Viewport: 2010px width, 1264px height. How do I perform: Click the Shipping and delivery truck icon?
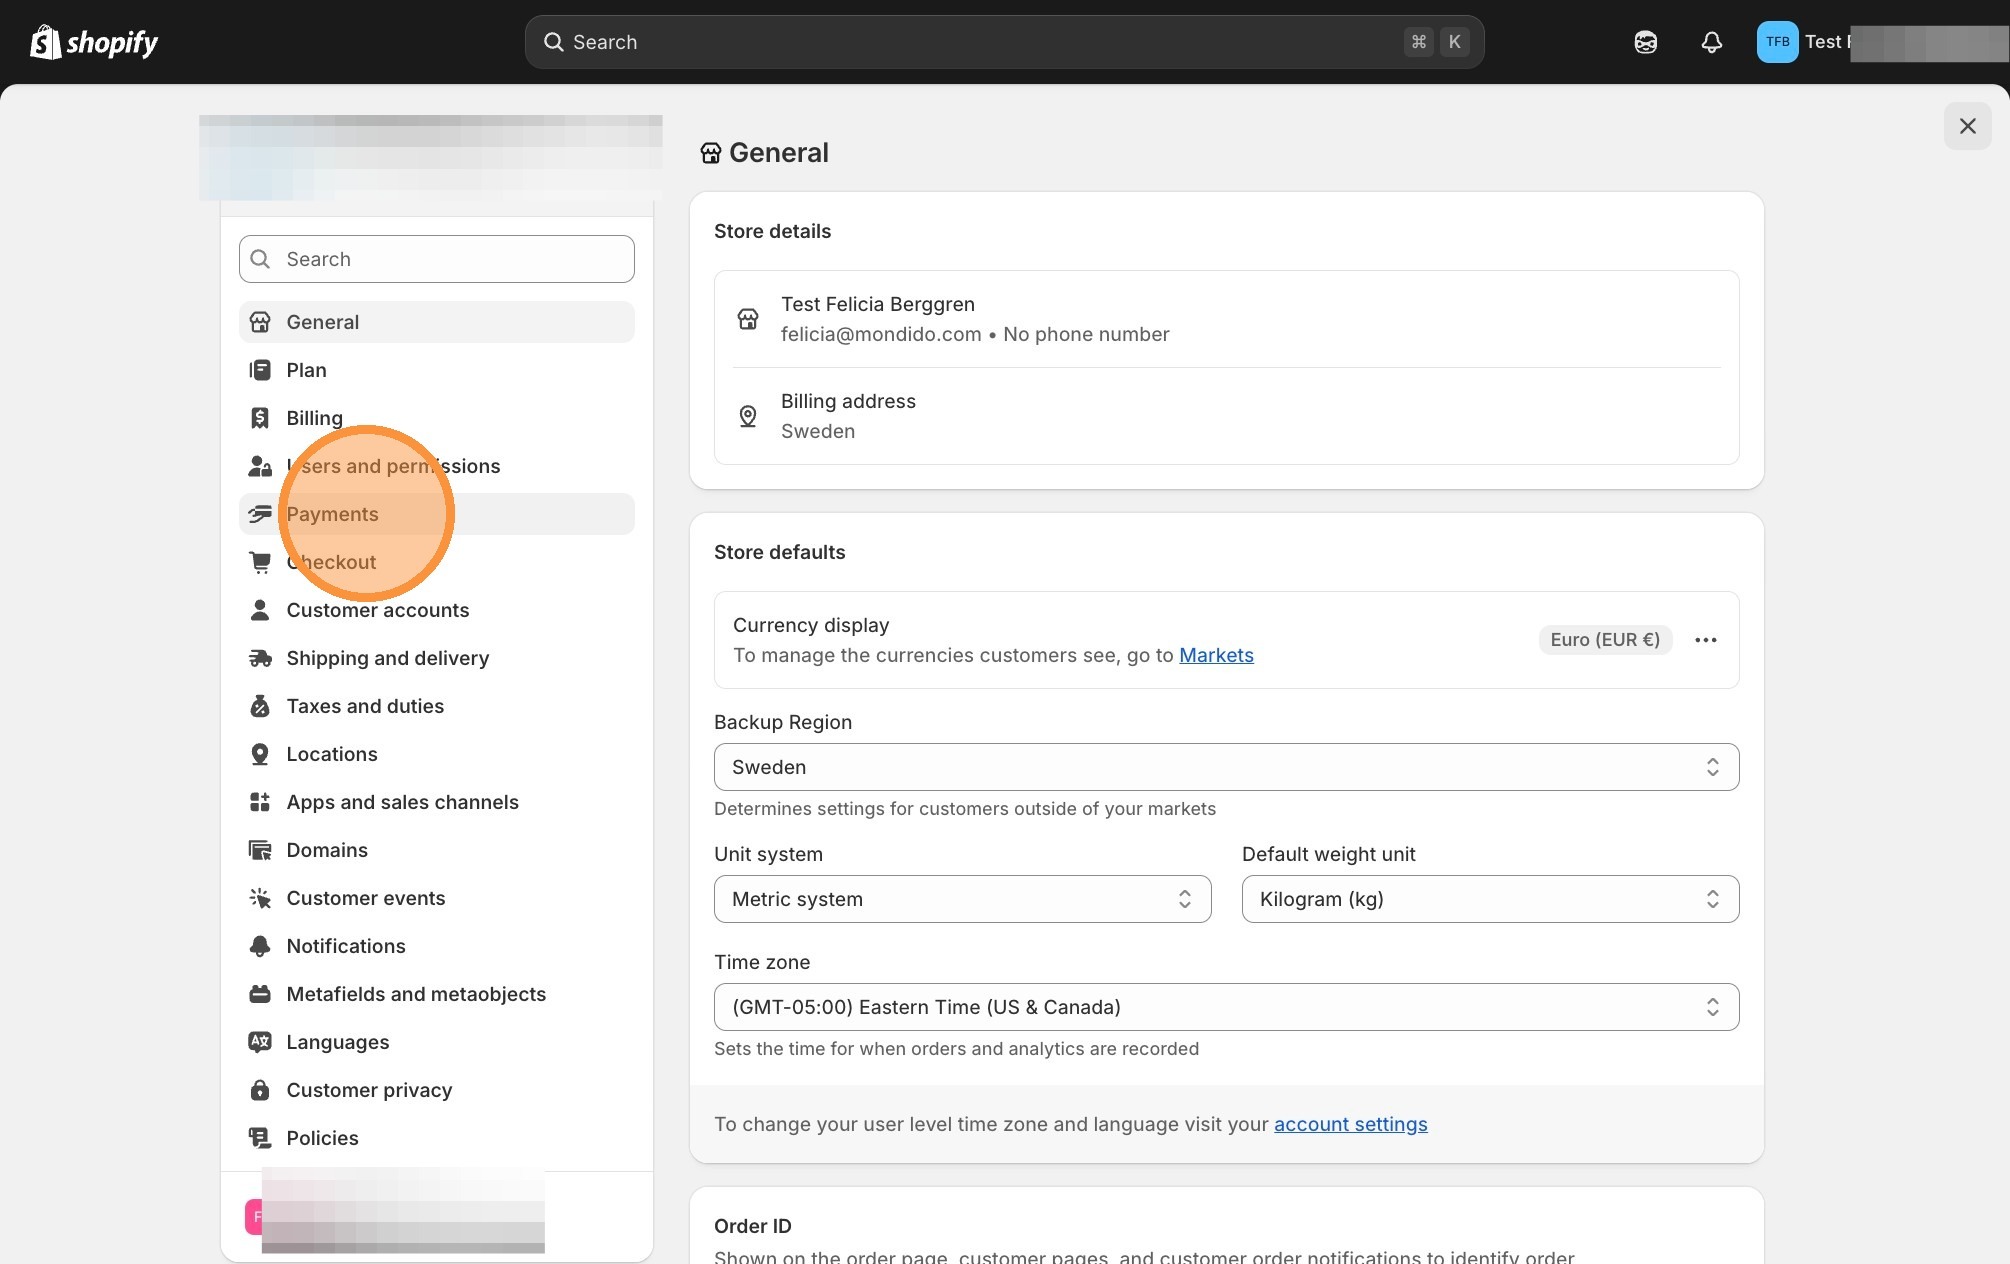pyautogui.click(x=260, y=658)
